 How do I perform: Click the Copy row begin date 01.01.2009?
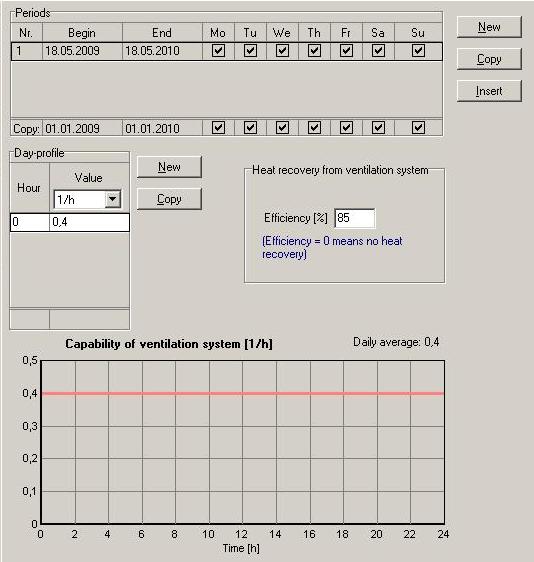click(82, 128)
